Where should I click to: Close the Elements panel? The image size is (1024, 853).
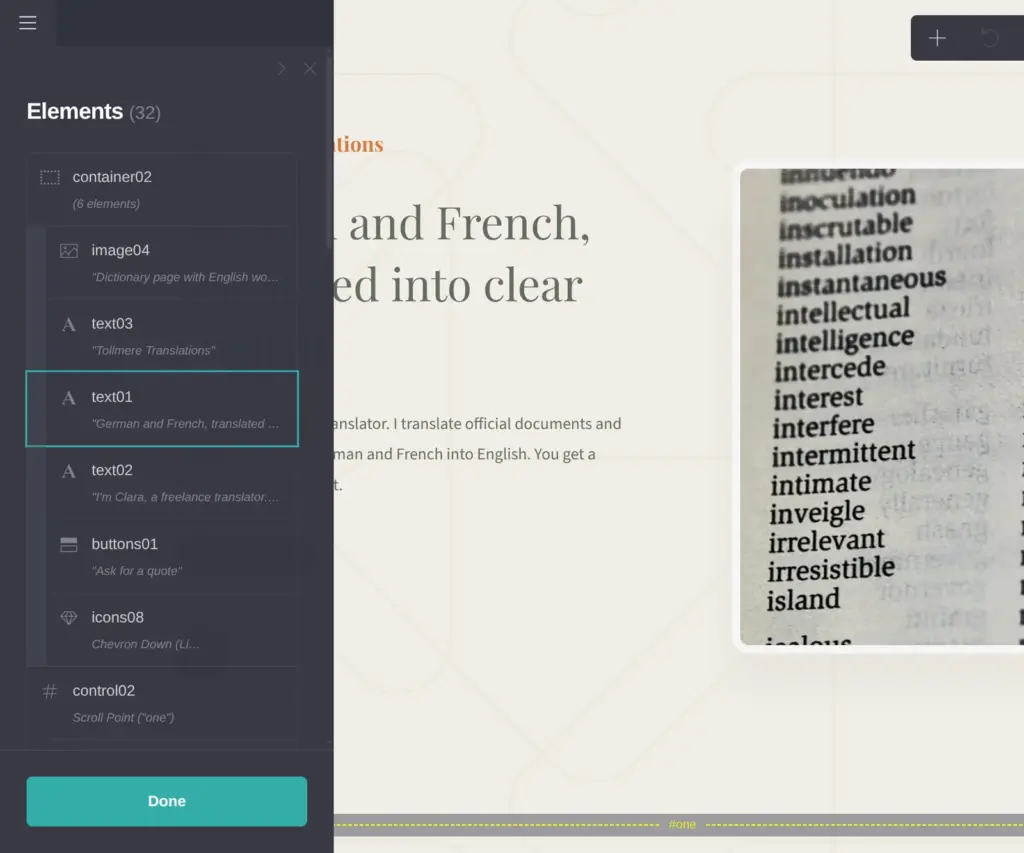coord(310,69)
